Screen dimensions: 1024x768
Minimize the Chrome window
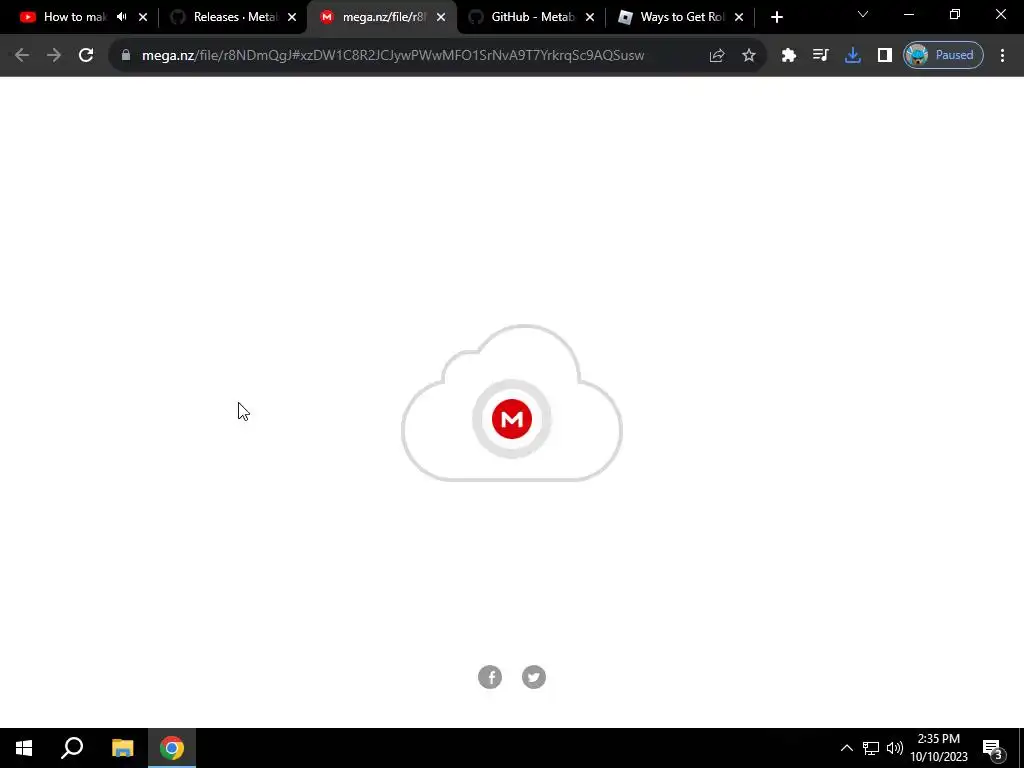point(908,14)
